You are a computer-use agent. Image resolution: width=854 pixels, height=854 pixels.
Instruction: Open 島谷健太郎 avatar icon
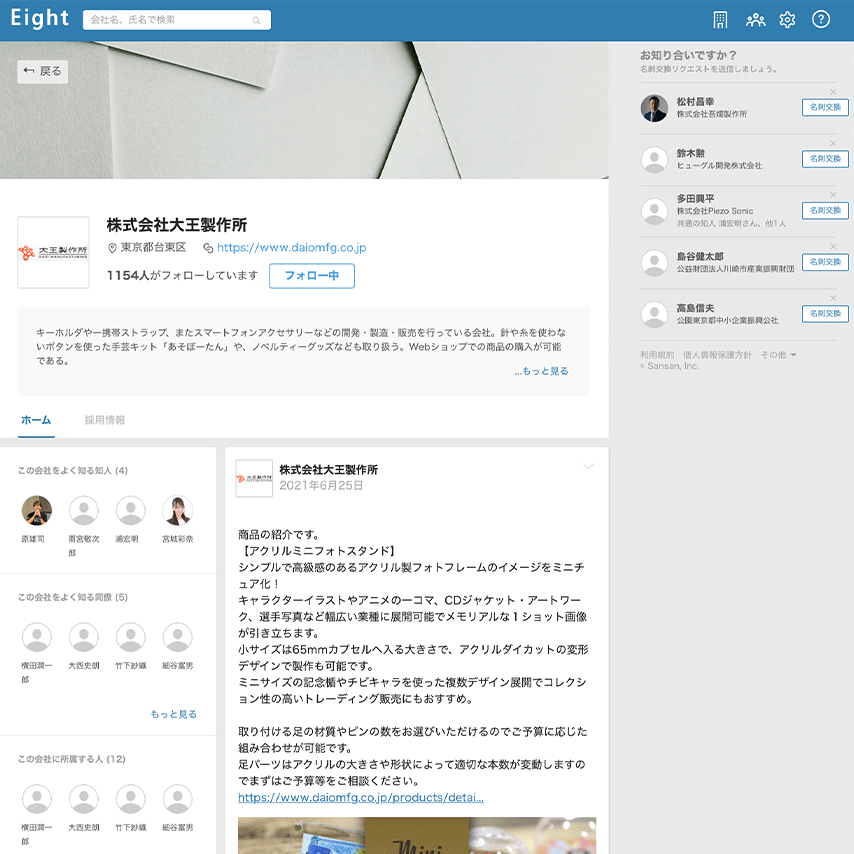pyautogui.click(x=654, y=263)
